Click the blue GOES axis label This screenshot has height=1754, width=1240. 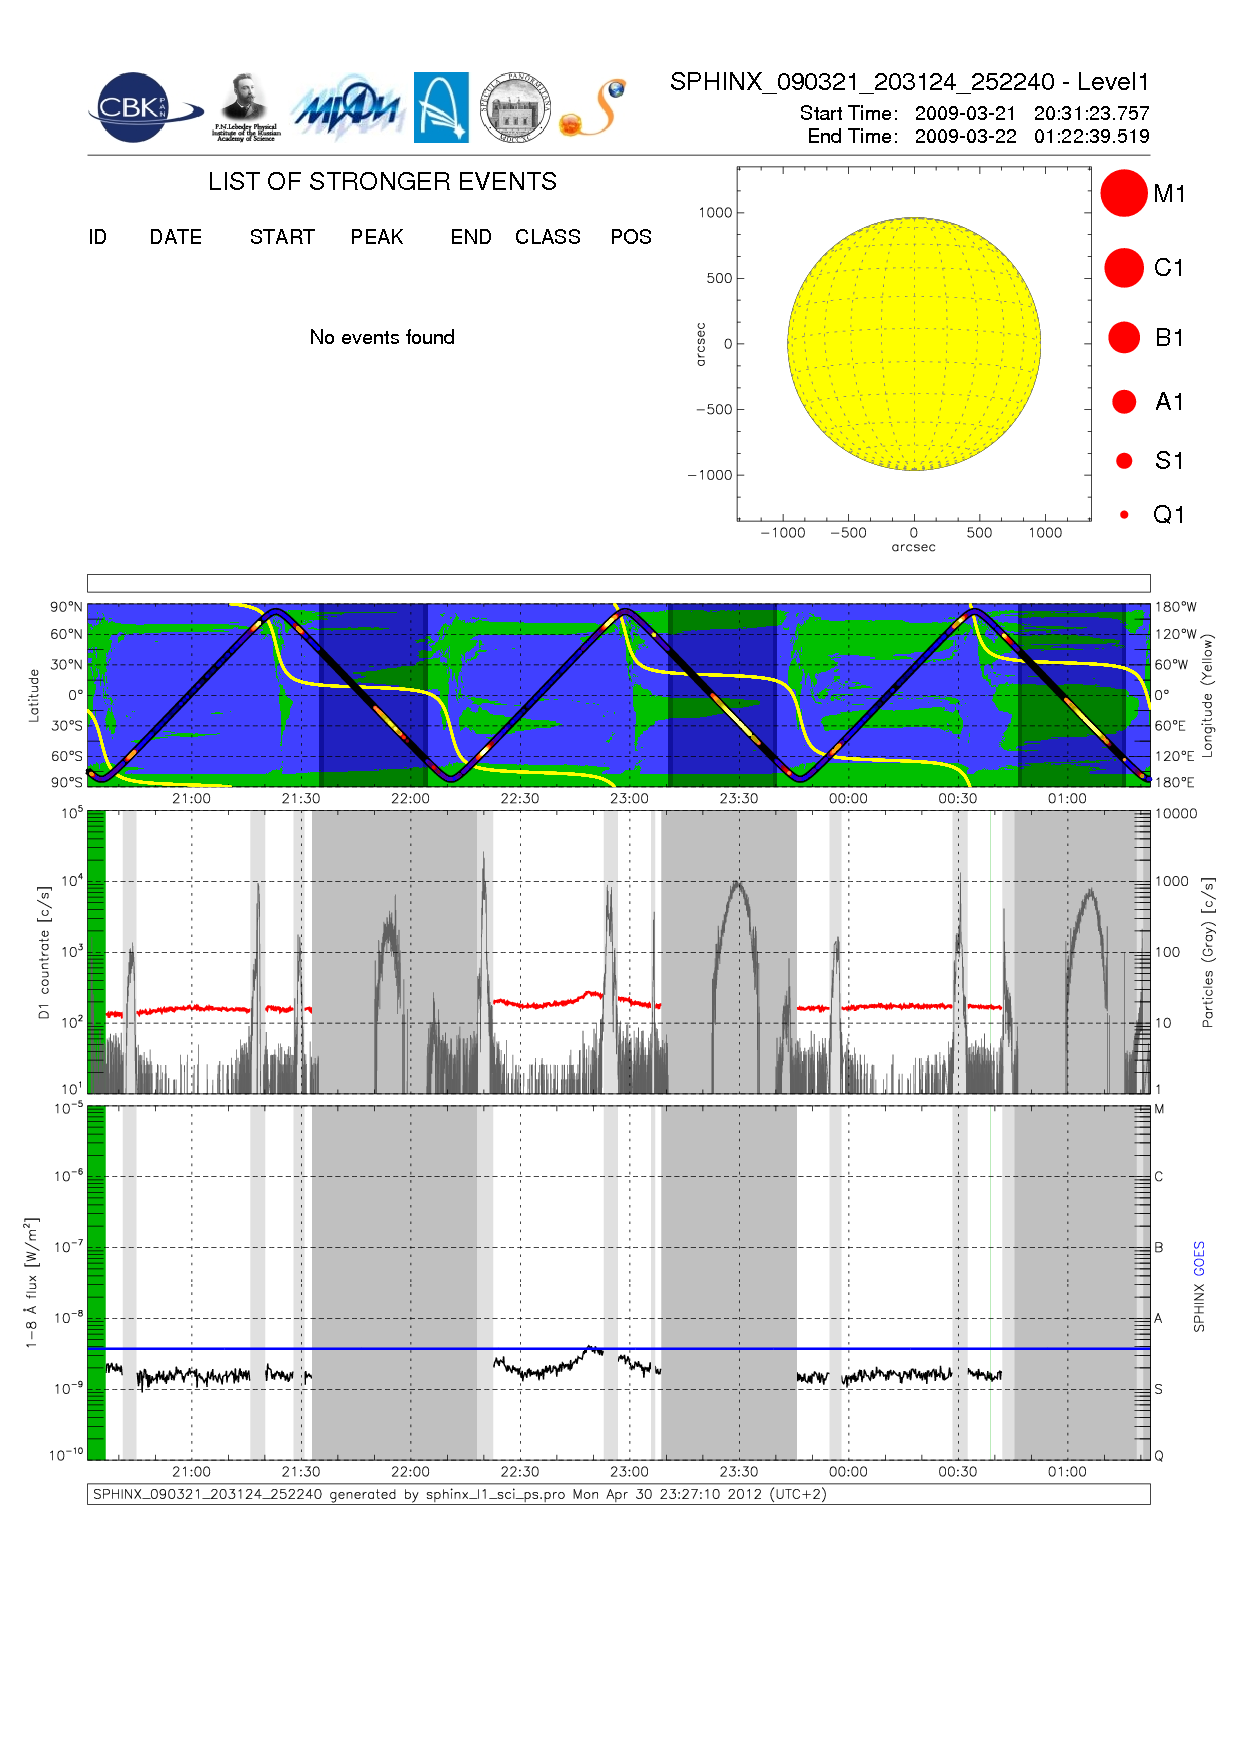click(x=1199, y=1258)
